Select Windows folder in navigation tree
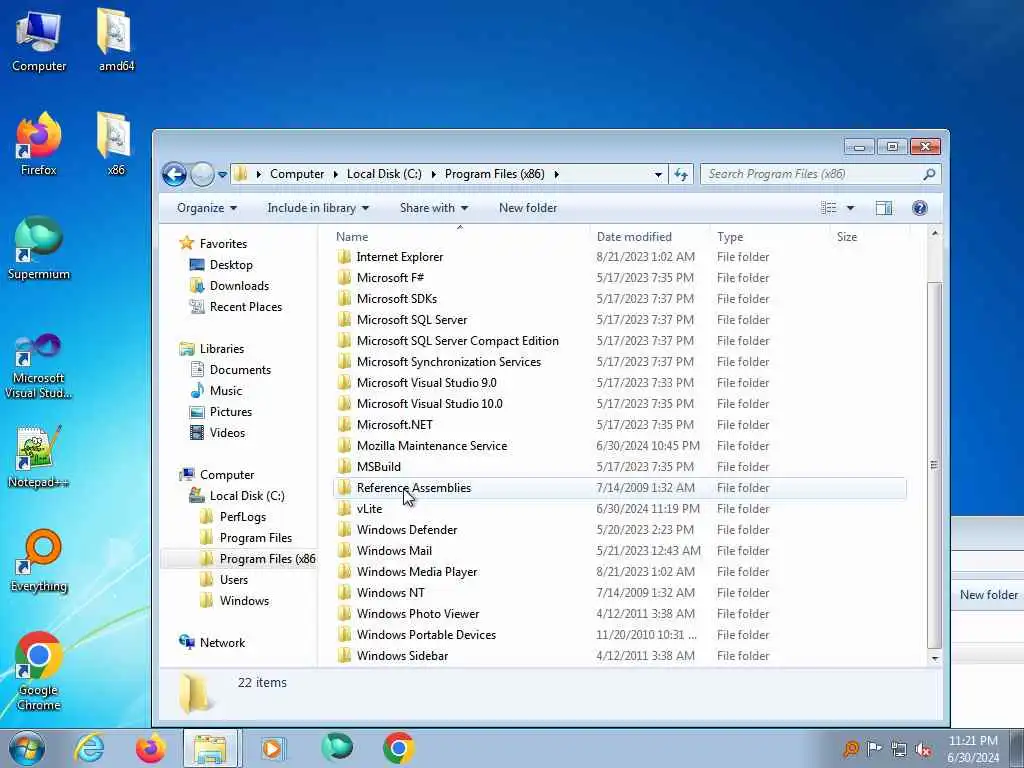The width and height of the screenshot is (1024, 768). (244, 601)
